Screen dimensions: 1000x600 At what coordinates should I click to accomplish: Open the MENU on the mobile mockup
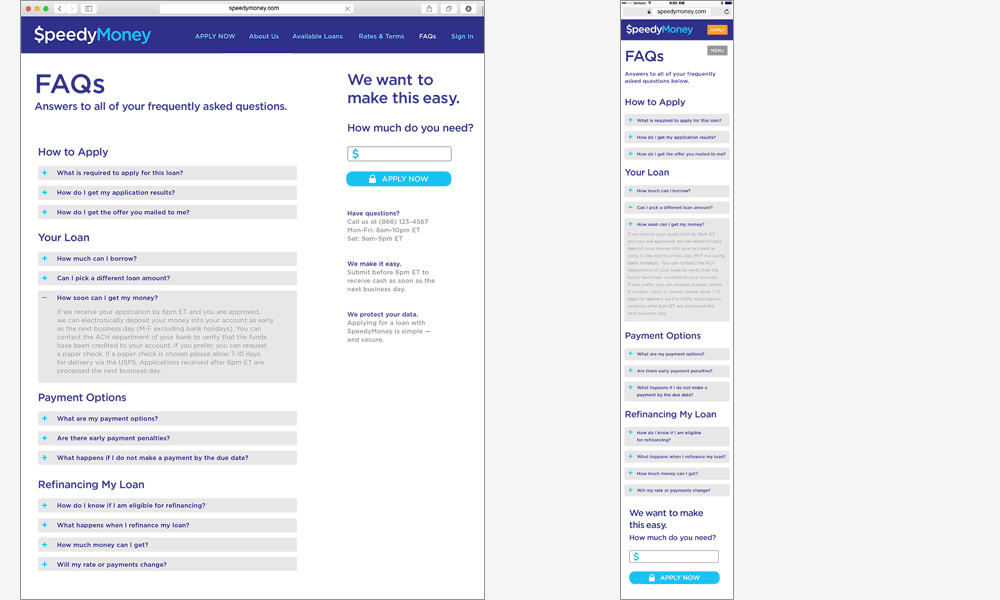716,49
